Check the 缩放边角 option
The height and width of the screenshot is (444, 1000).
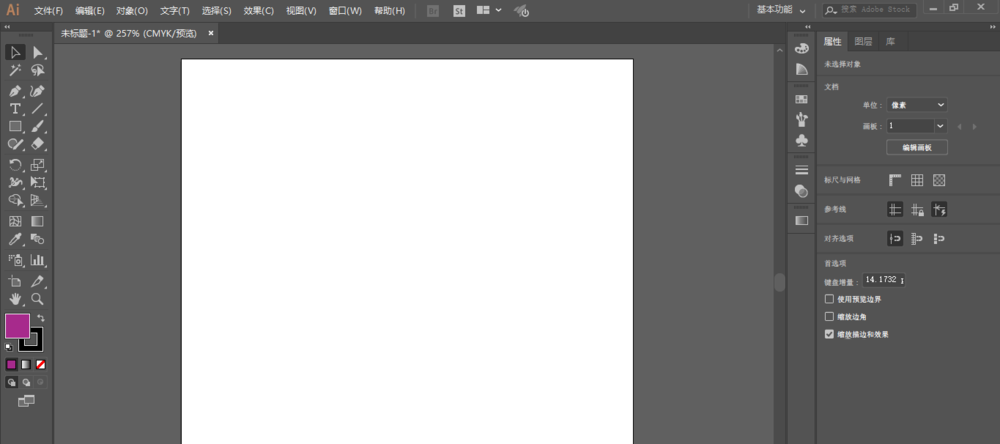point(829,316)
